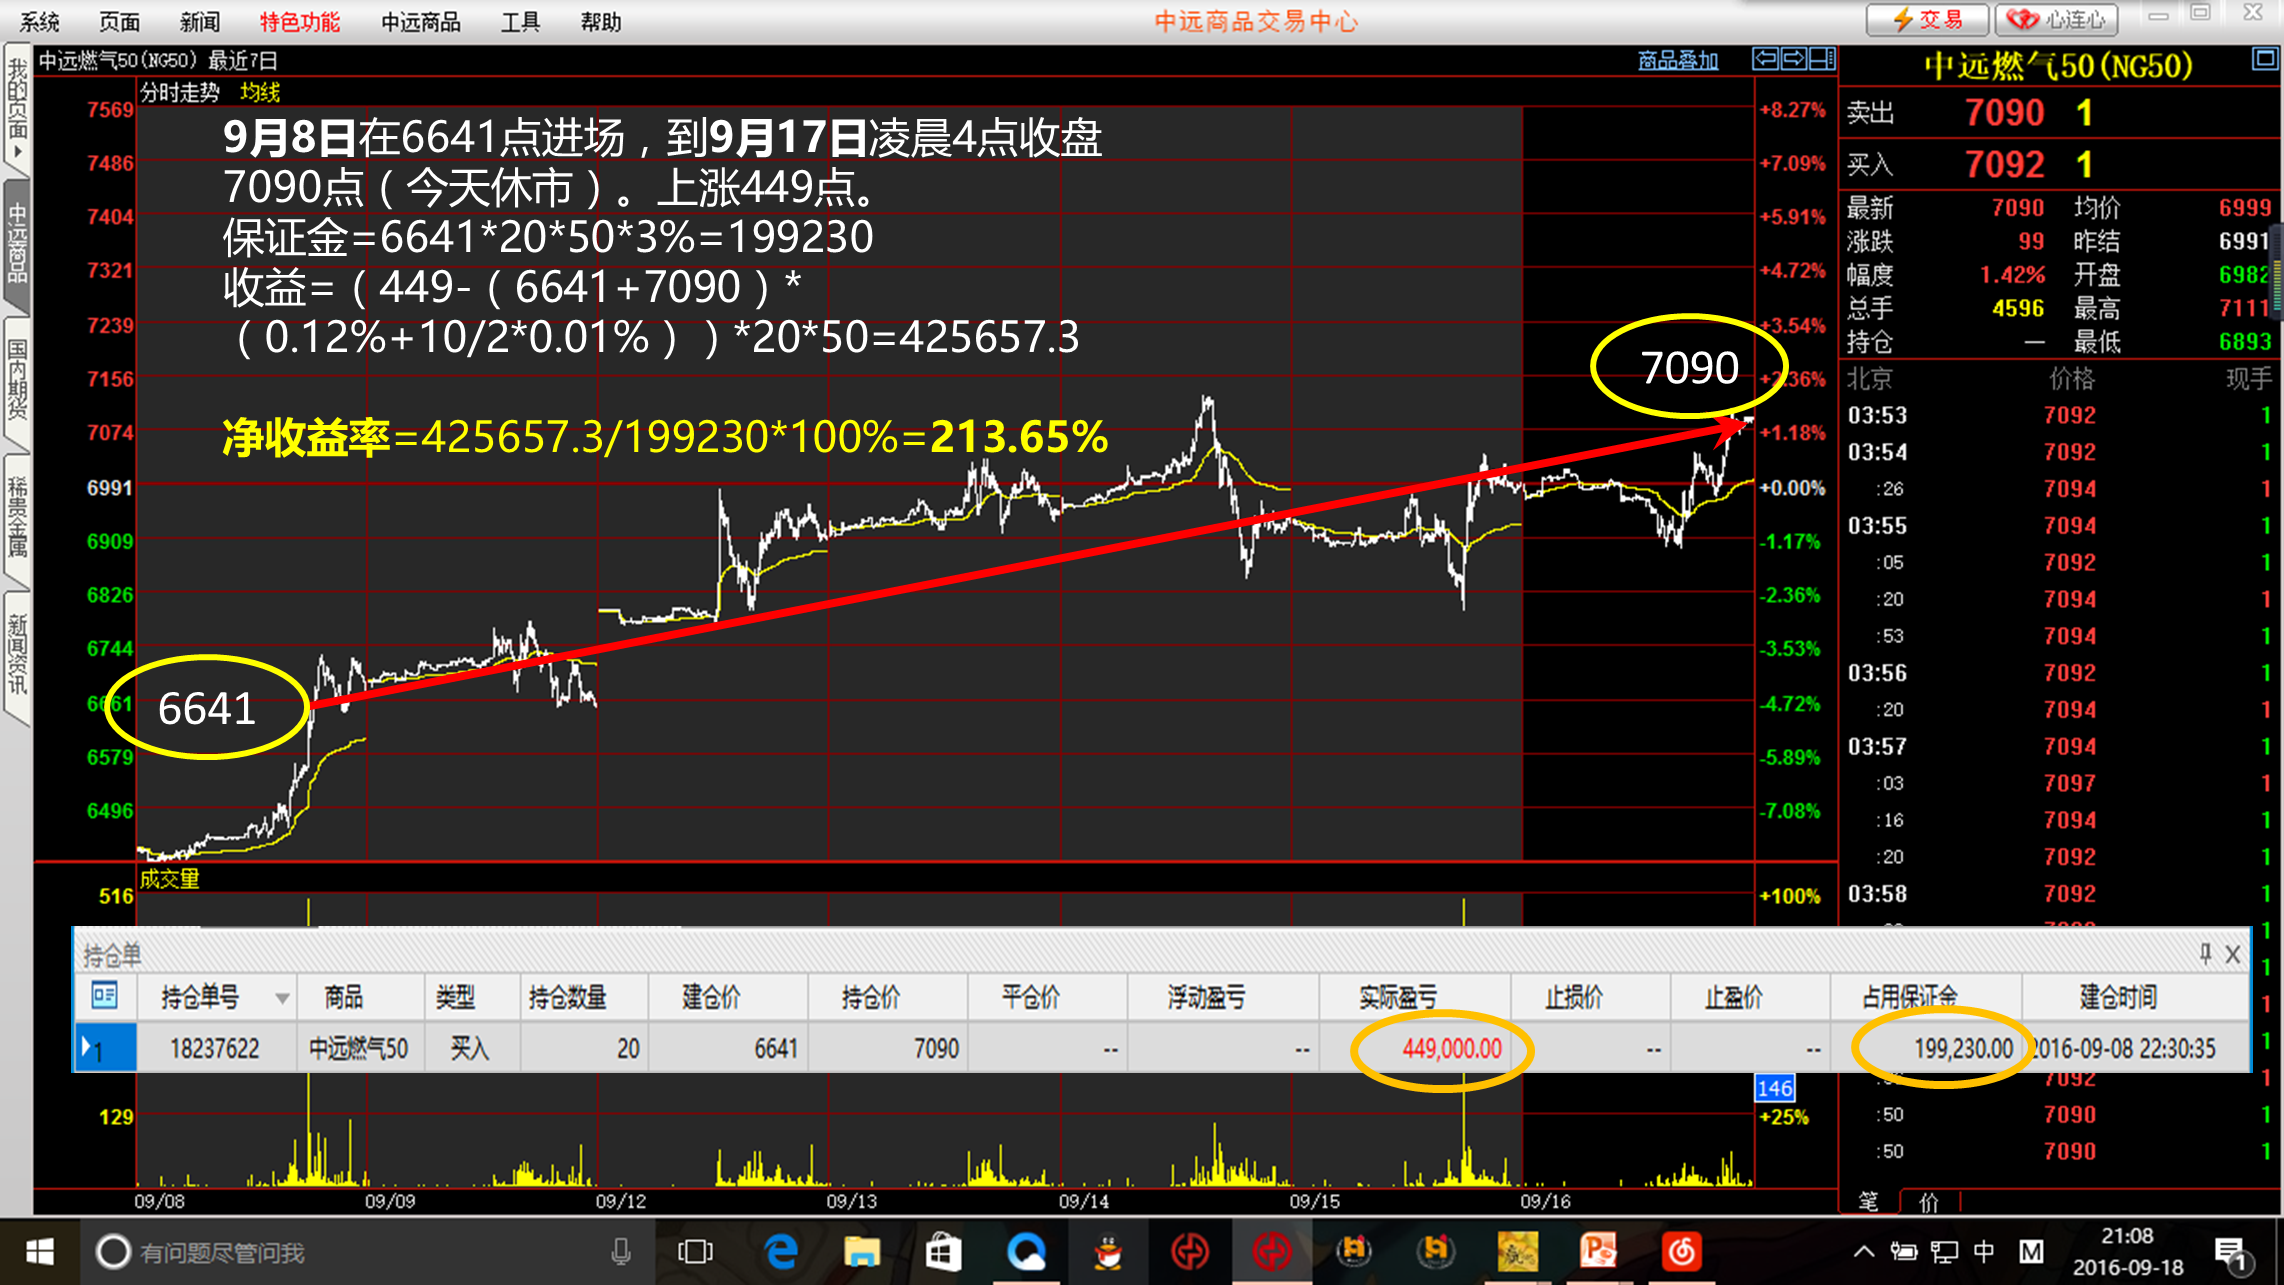Open the 中远商品 menu
Image resolution: width=2284 pixels, height=1285 pixels.
coord(421,21)
